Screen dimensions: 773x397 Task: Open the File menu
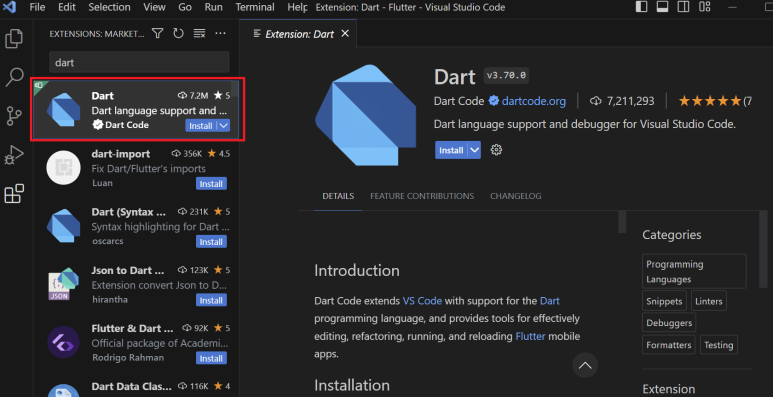37,7
